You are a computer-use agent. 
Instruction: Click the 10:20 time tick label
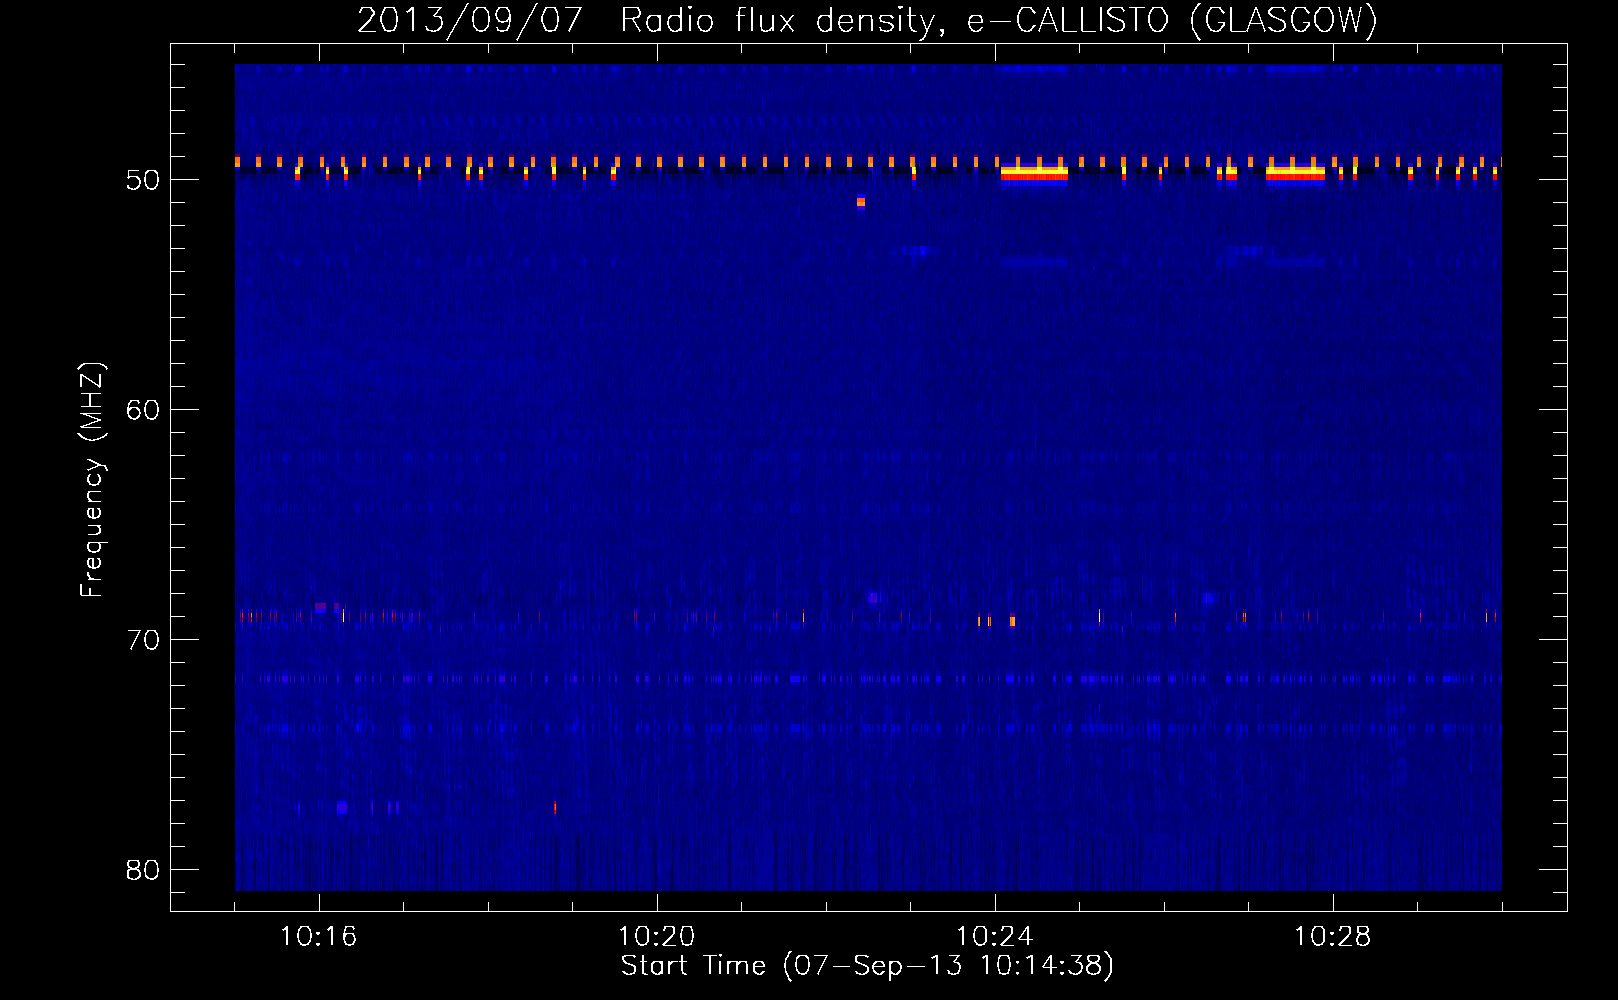[x=656, y=936]
